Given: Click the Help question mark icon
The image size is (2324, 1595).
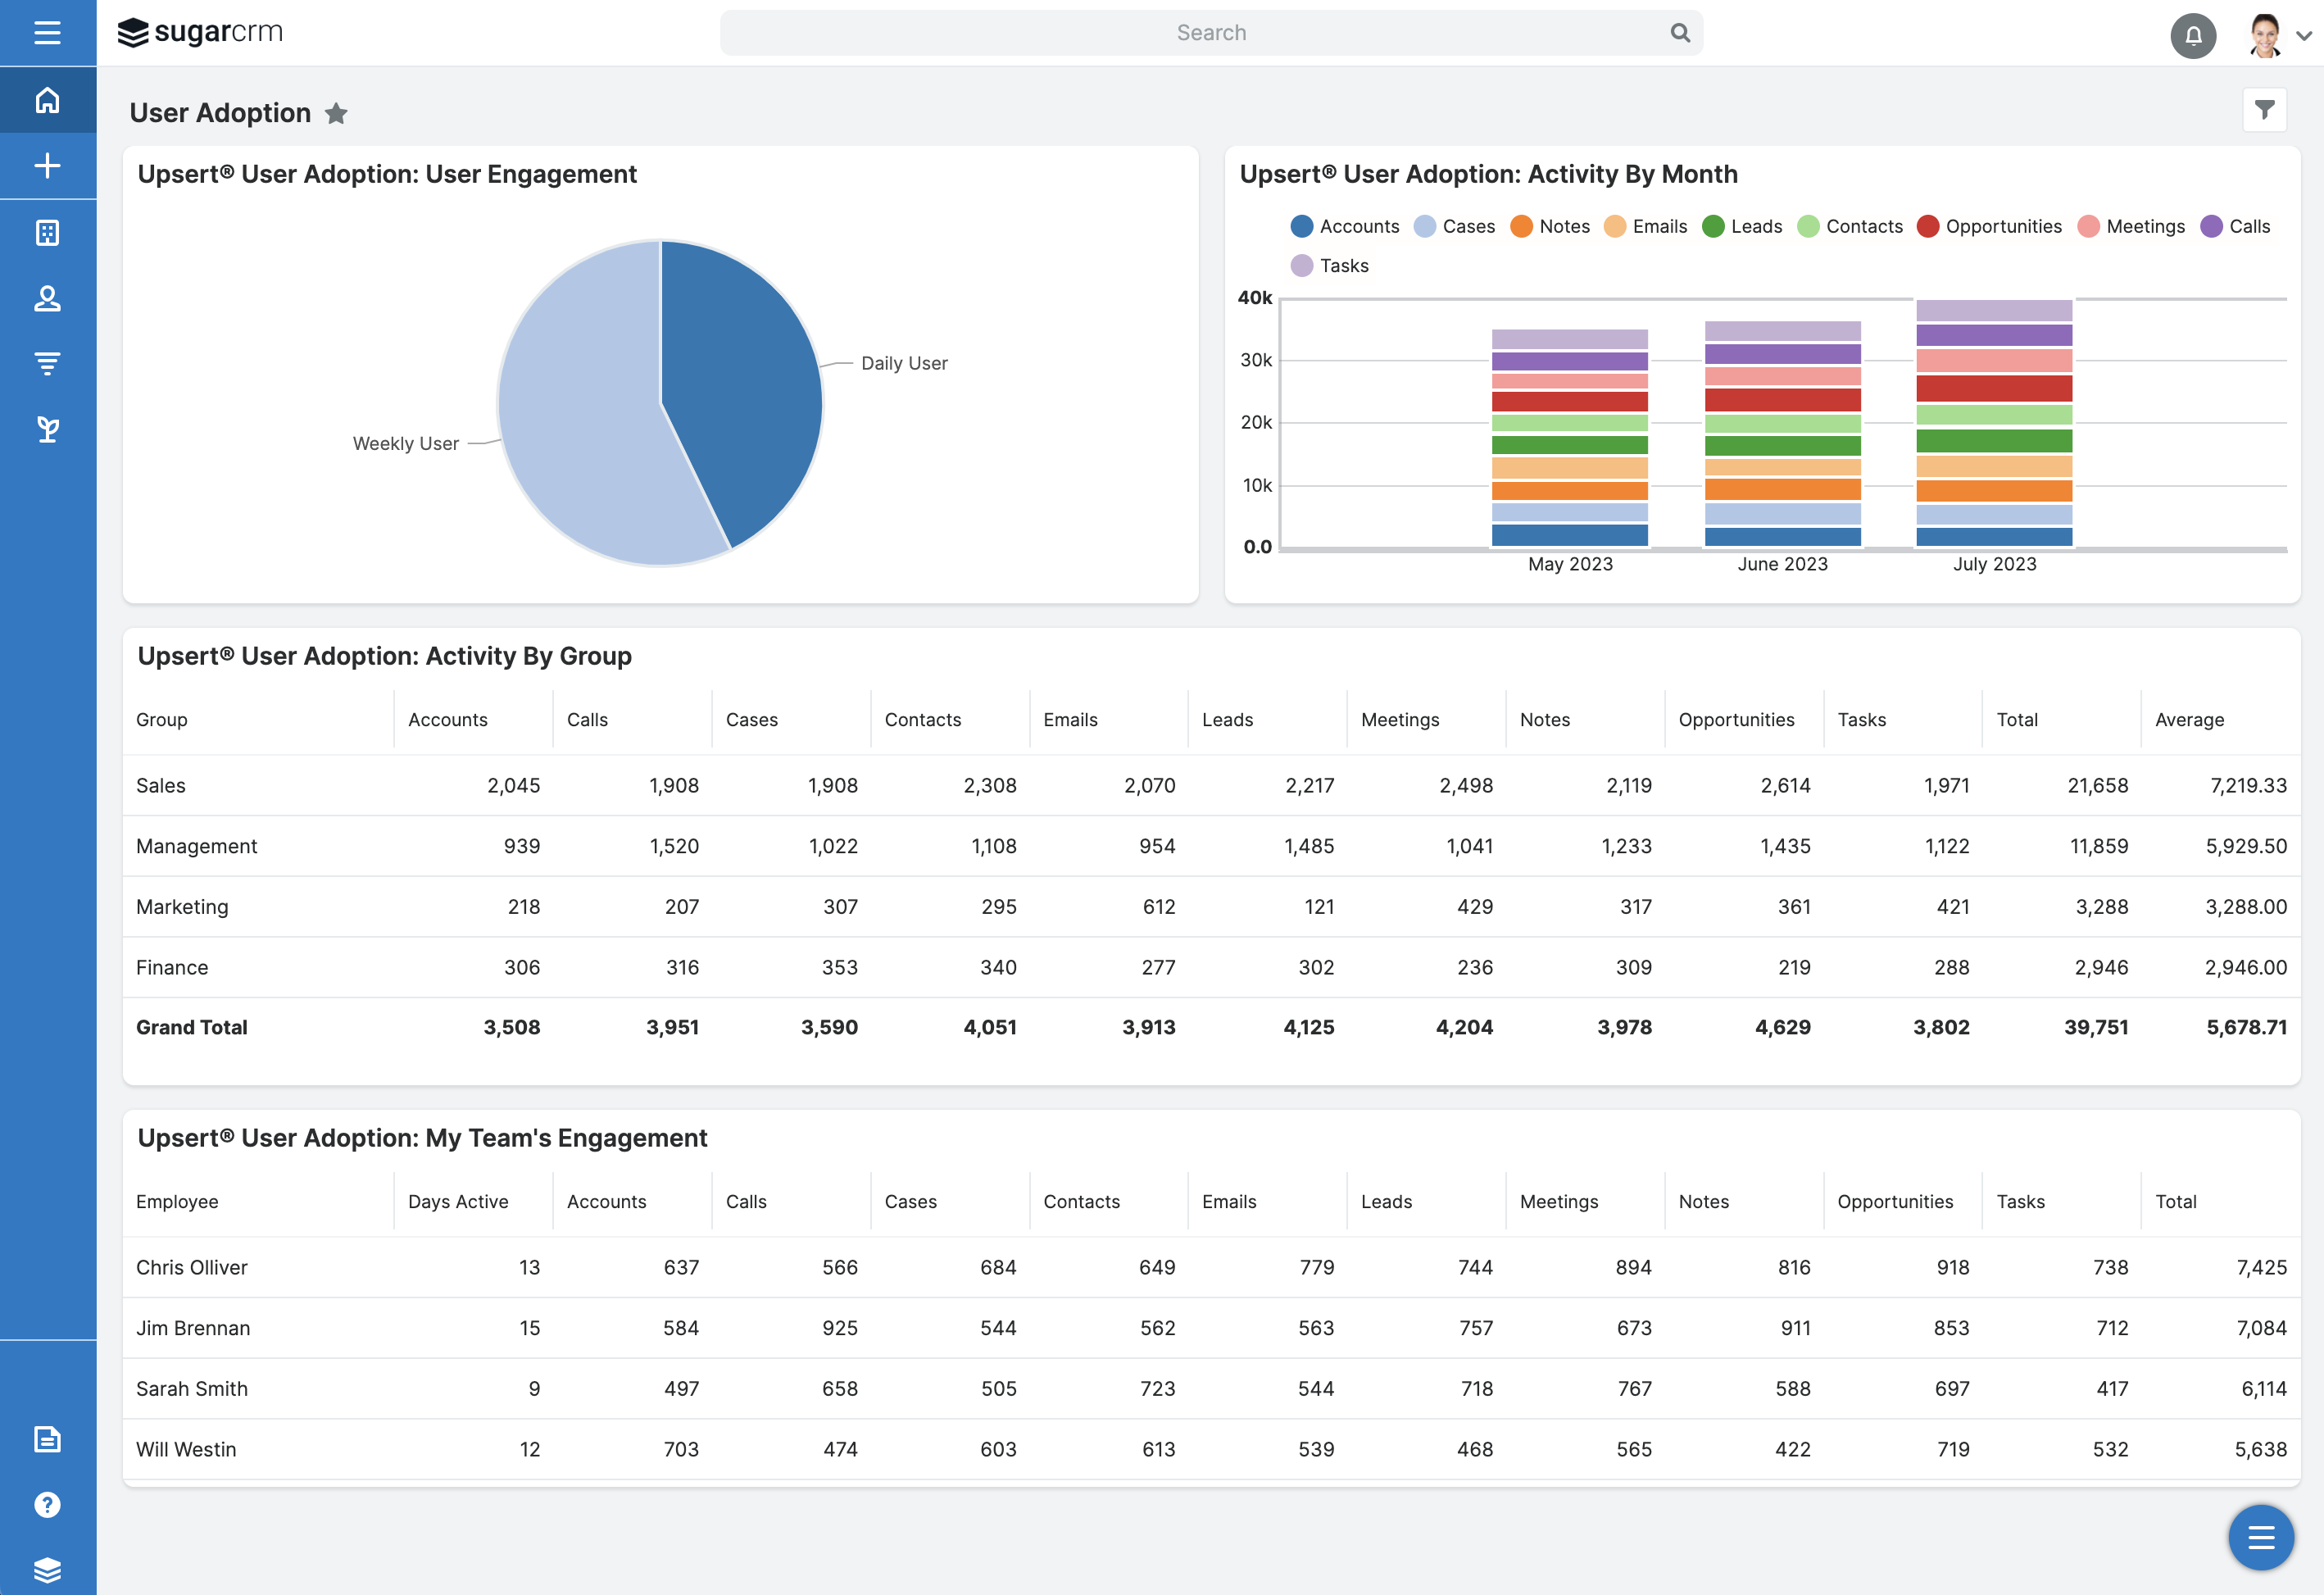Looking at the screenshot, I should 47,1505.
